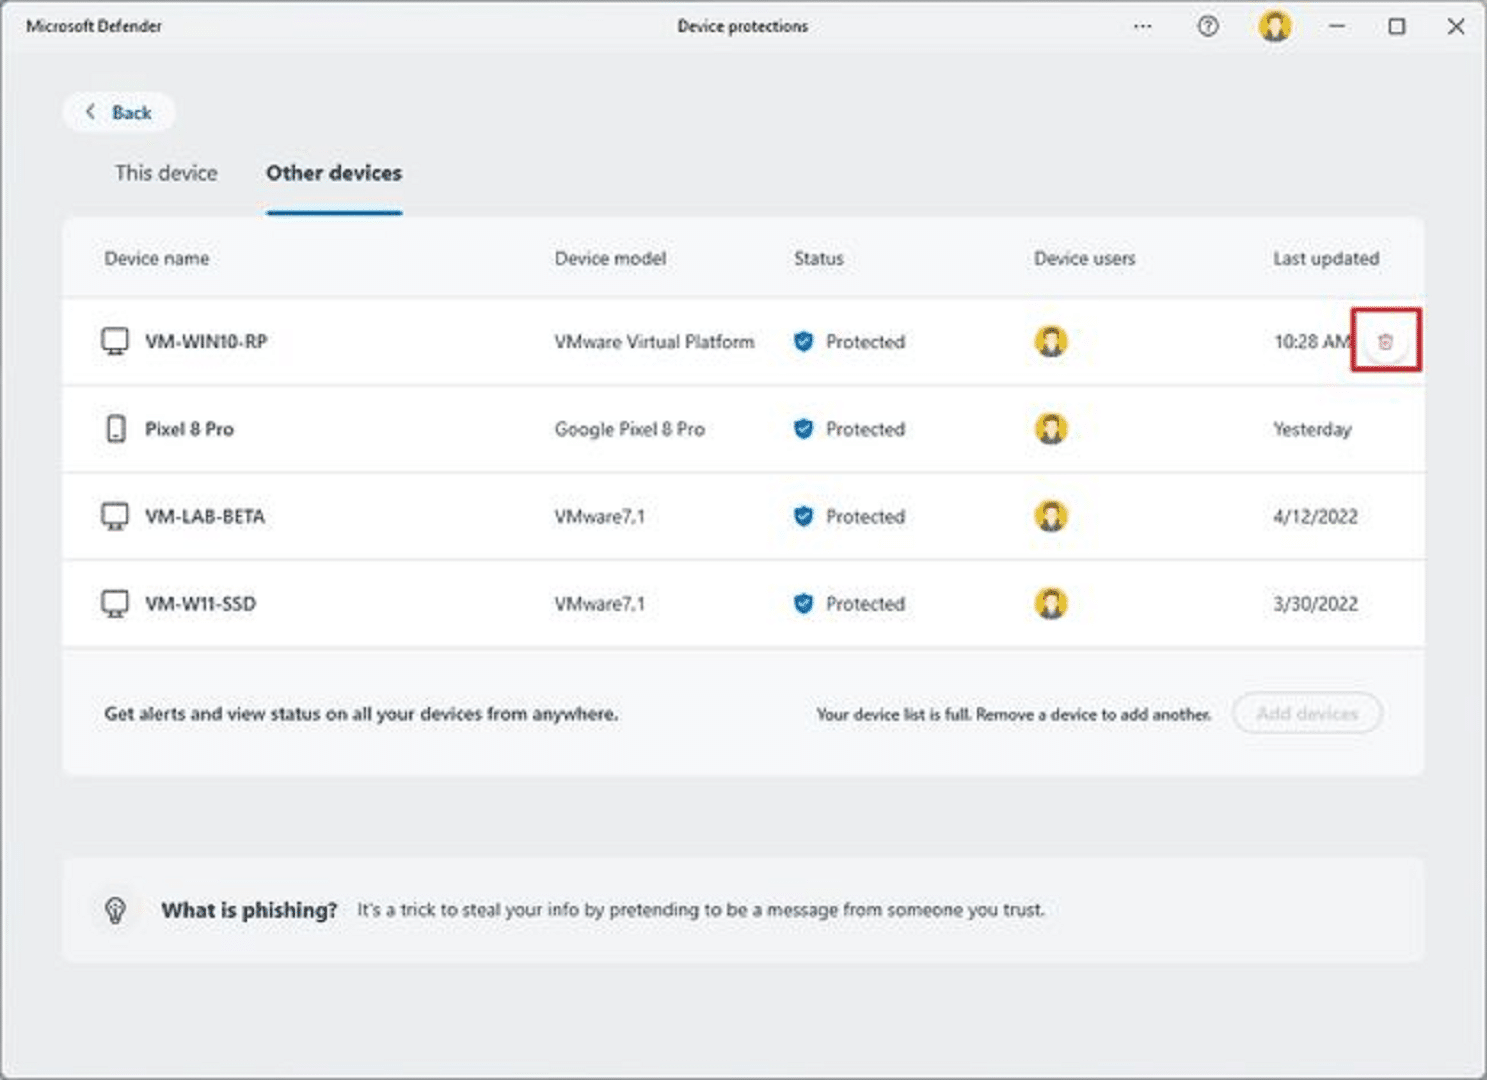Click Google Pixel 8 Pro model text
This screenshot has height=1080, width=1487.
(x=629, y=429)
